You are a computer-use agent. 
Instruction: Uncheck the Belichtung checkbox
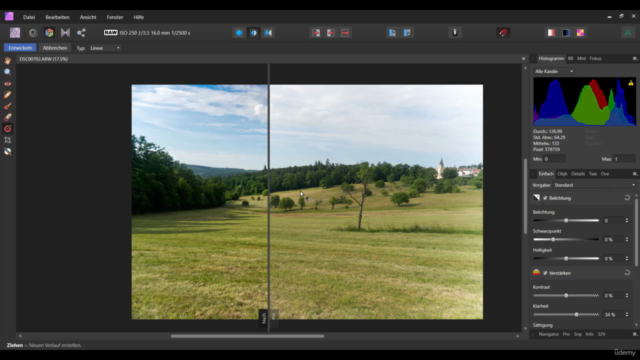(x=545, y=198)
